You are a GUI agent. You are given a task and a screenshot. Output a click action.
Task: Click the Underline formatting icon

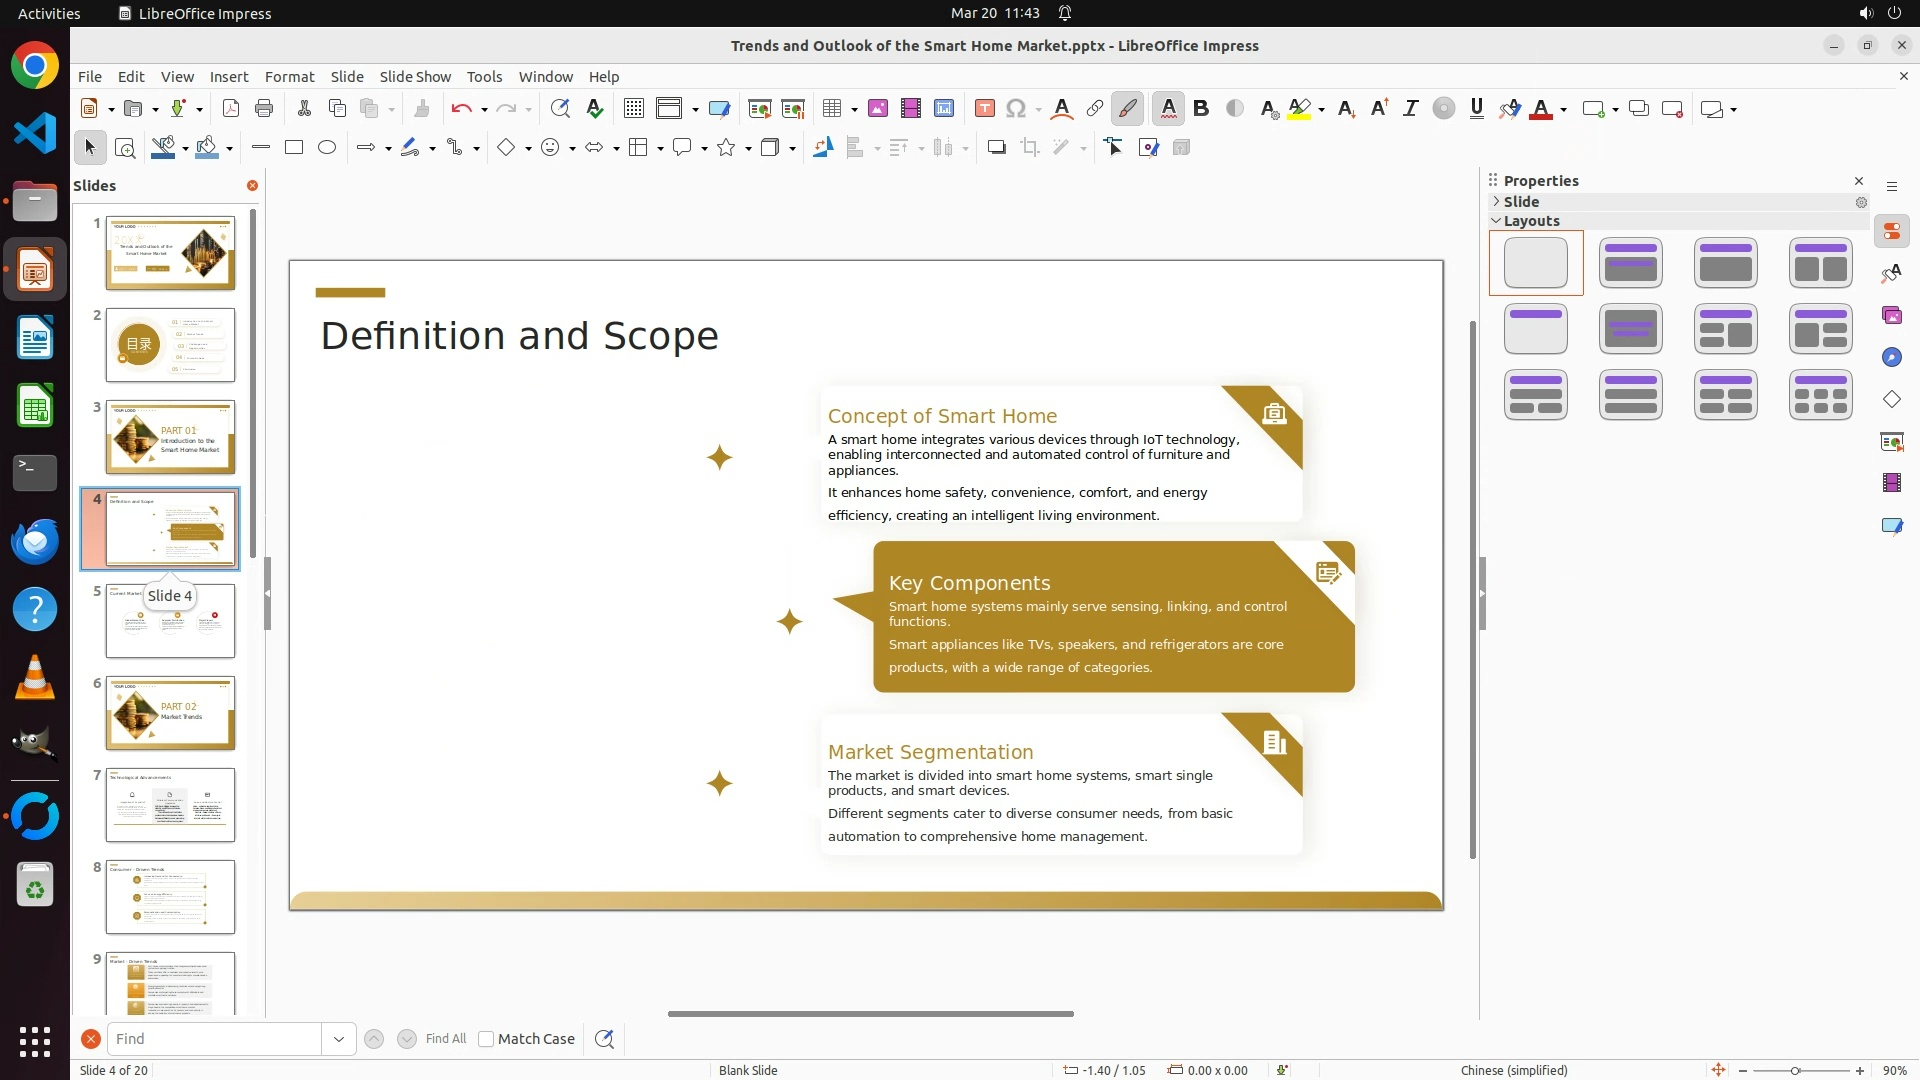tap(1476, 109)
